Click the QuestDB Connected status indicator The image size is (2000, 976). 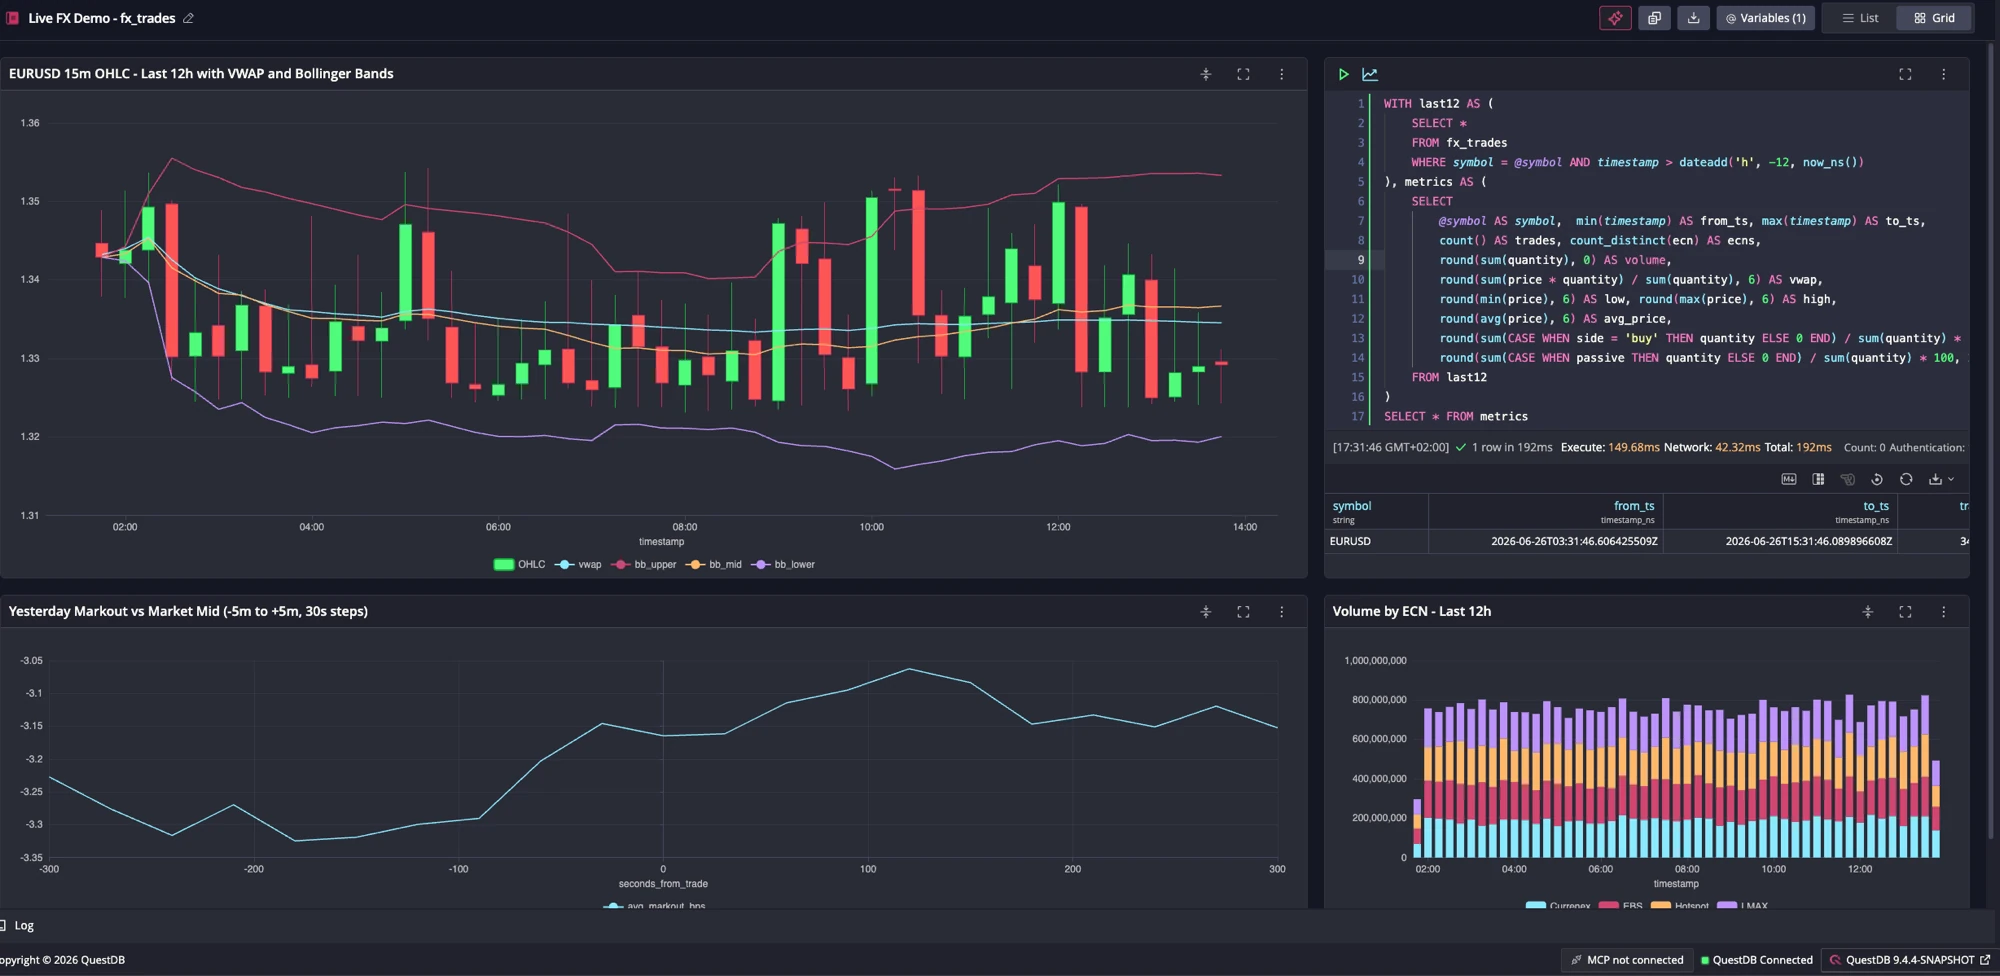(1756, 960)
